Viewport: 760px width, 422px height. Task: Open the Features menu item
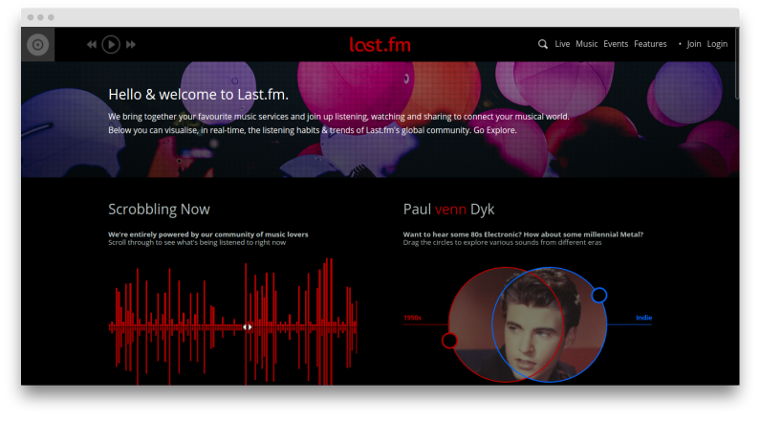(x=650, y=44)
